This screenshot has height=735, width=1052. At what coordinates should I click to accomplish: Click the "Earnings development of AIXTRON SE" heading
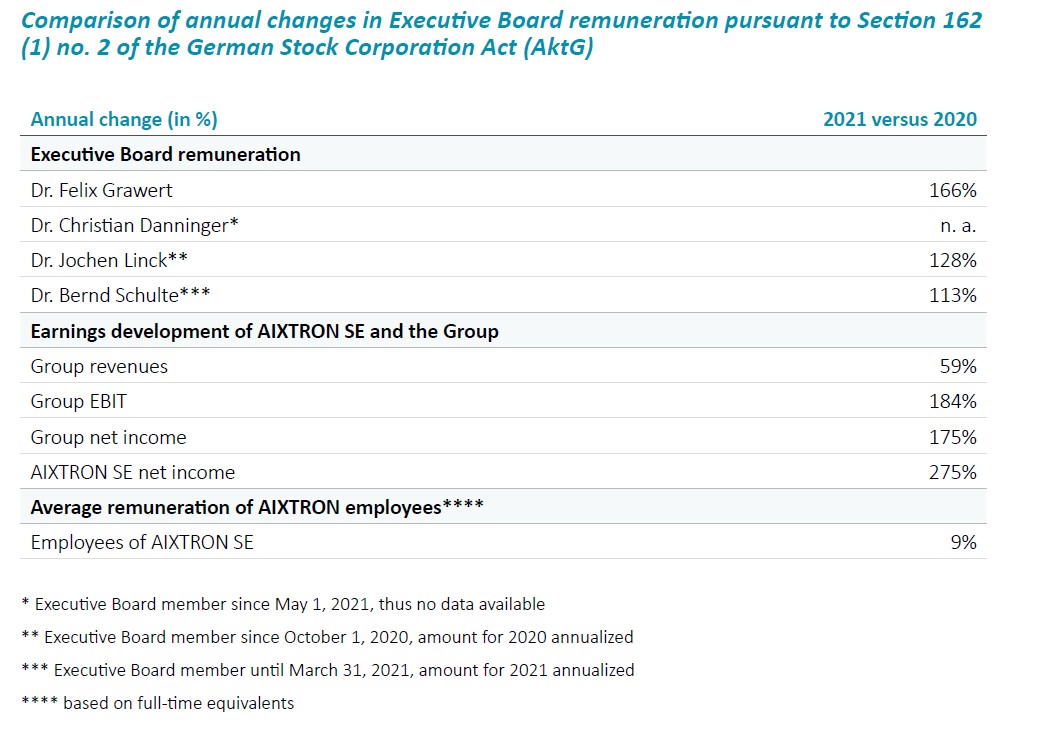(264, 331)
